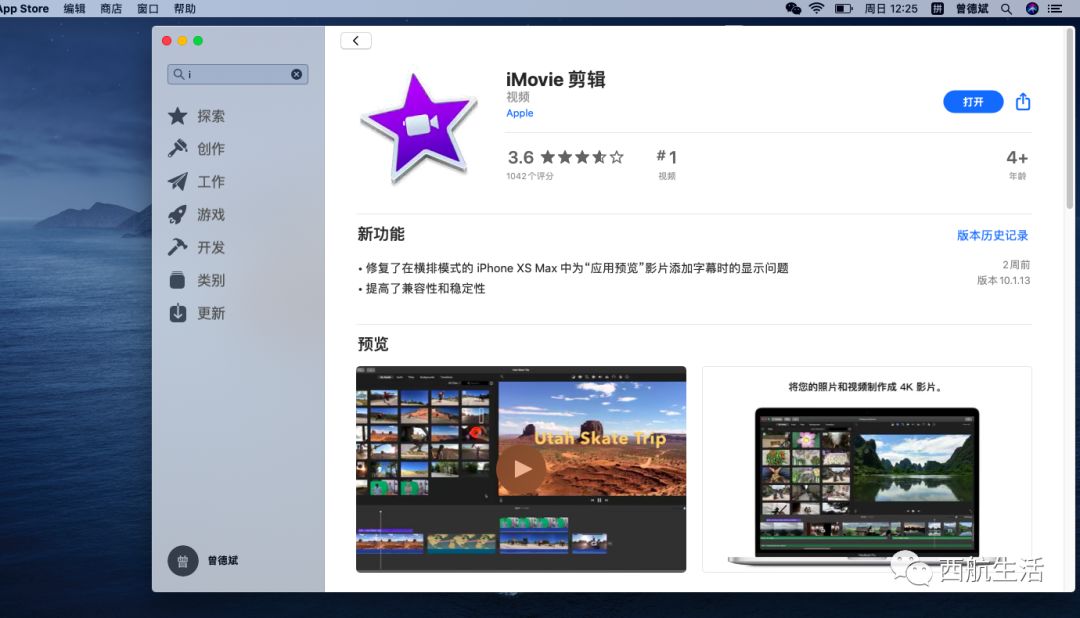Viewport: 1080px width, 618px height.
Task: Open the 类别 categories icon
Action: point(178,280)
